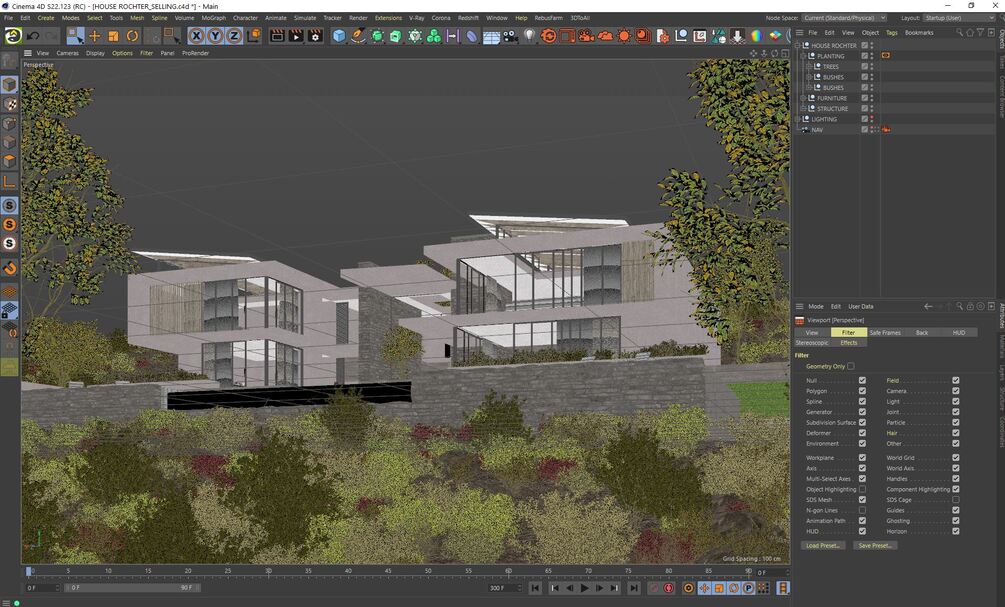1005x607 pixels.
Task: Switch to the HUD tab
Action: click(959, 332)
